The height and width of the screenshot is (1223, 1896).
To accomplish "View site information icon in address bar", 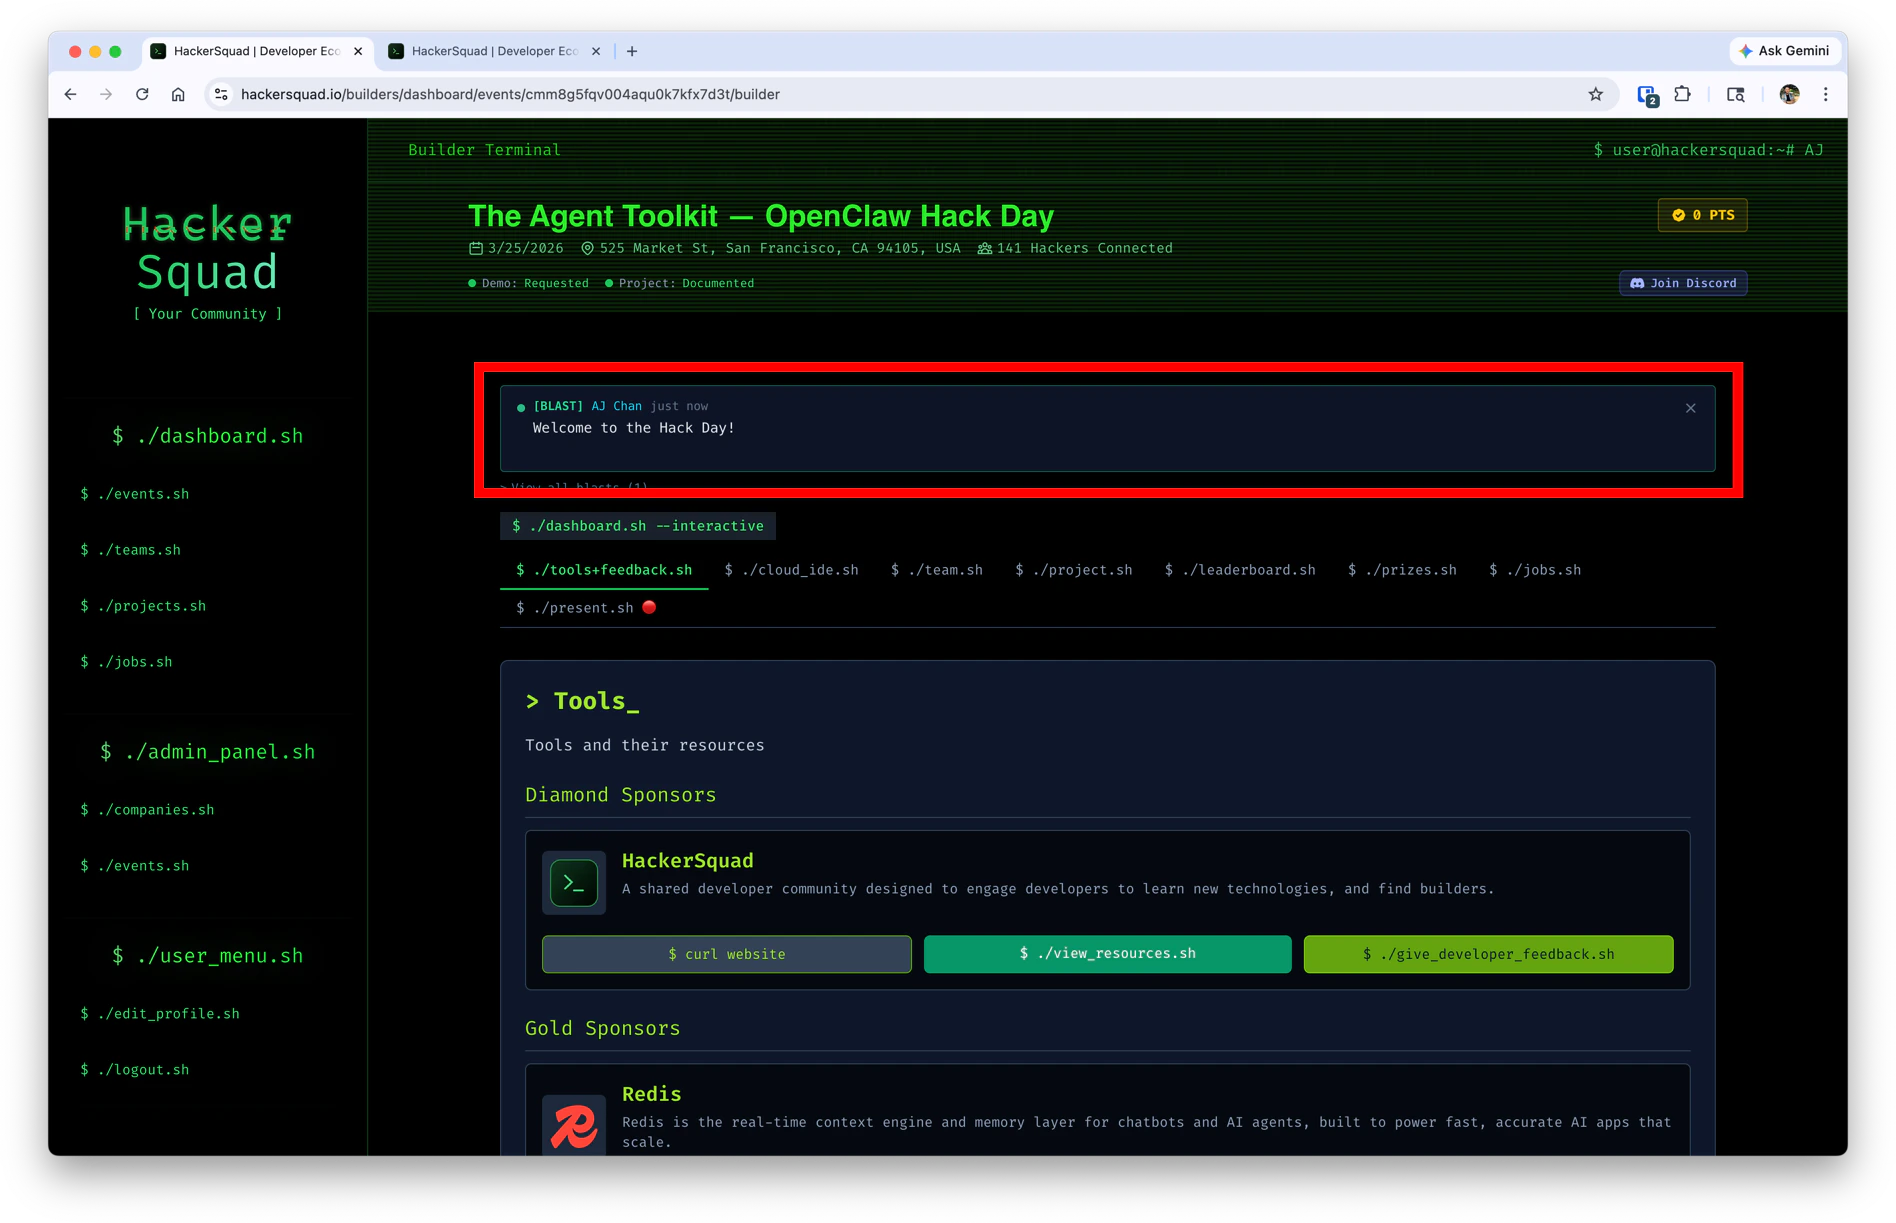I will [x=221, y=94].
